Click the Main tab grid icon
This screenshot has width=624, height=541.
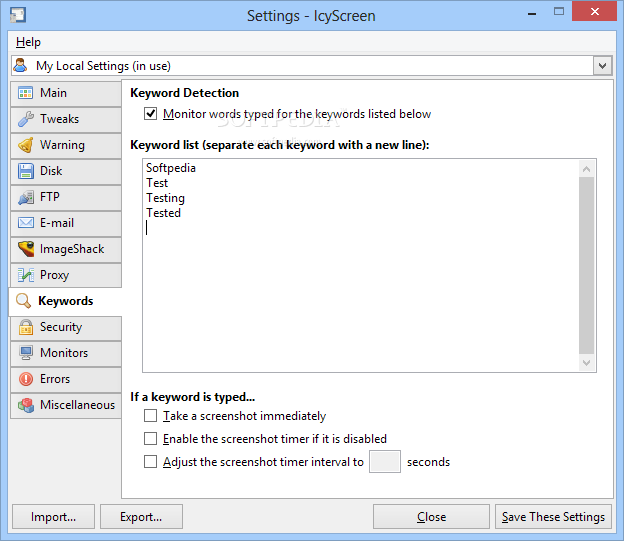point(25,93)
